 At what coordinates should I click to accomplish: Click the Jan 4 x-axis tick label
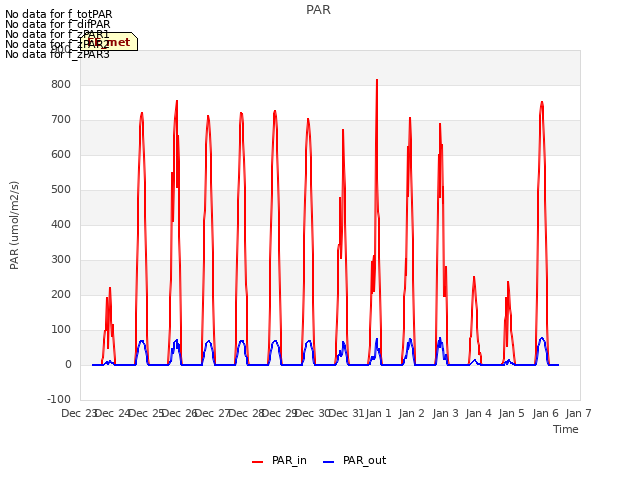click(x=478, y=413)
